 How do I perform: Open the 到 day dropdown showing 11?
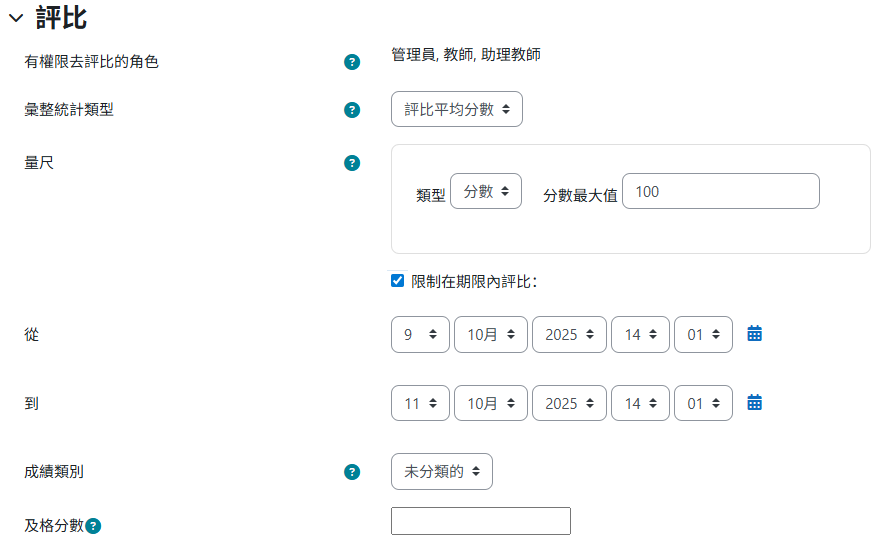click(x=420, y=404)
